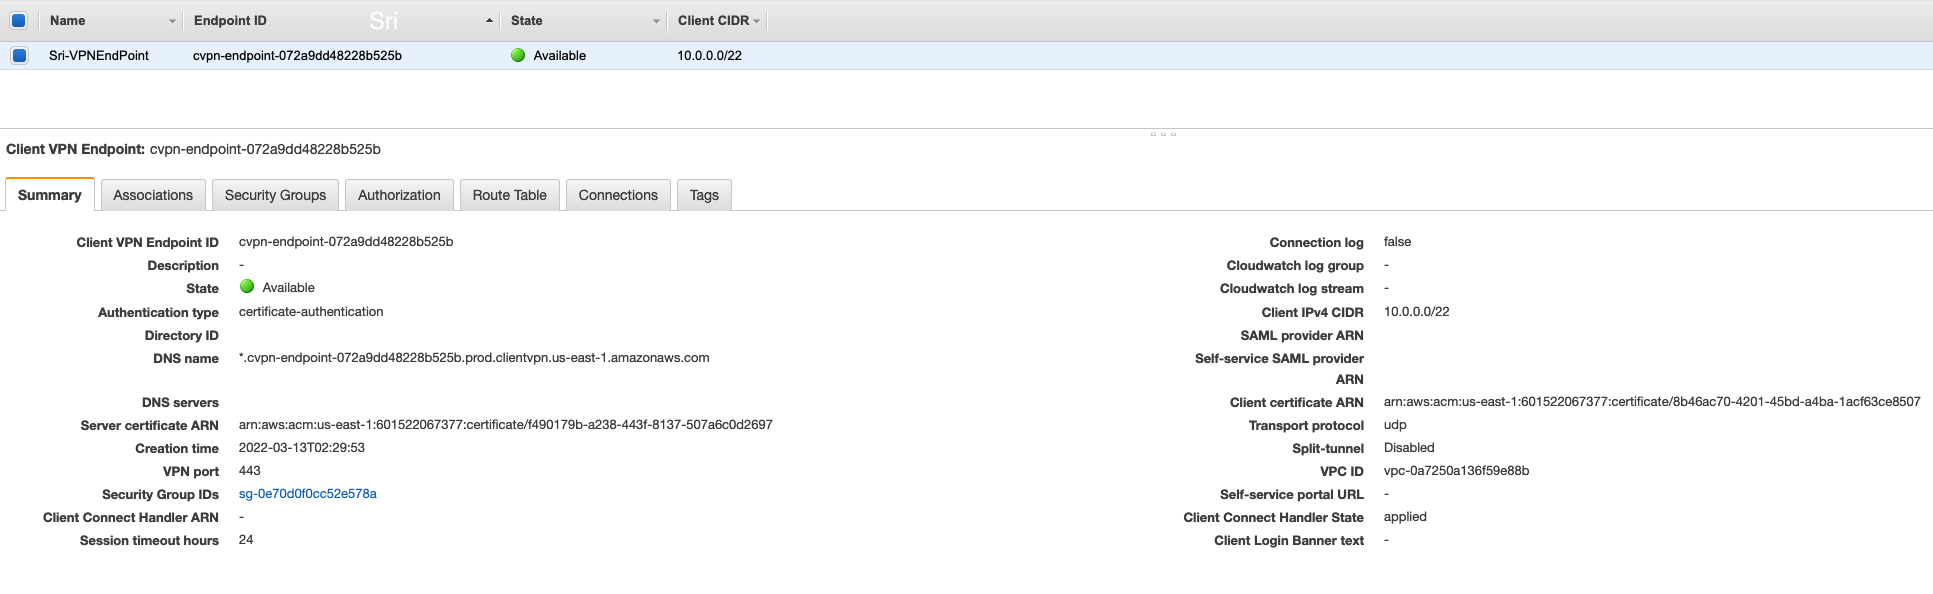
Task: Open the Name column dropdown arrow
Action: [172, 21]
